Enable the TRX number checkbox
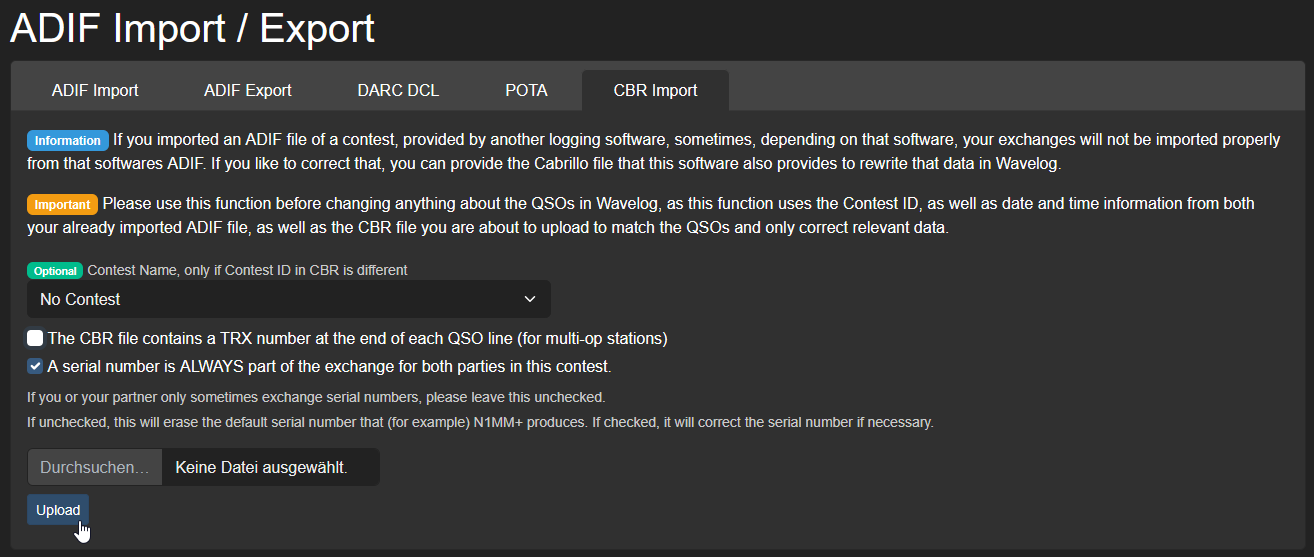This screenshot has width=1314, height=557. click(35, 338)
